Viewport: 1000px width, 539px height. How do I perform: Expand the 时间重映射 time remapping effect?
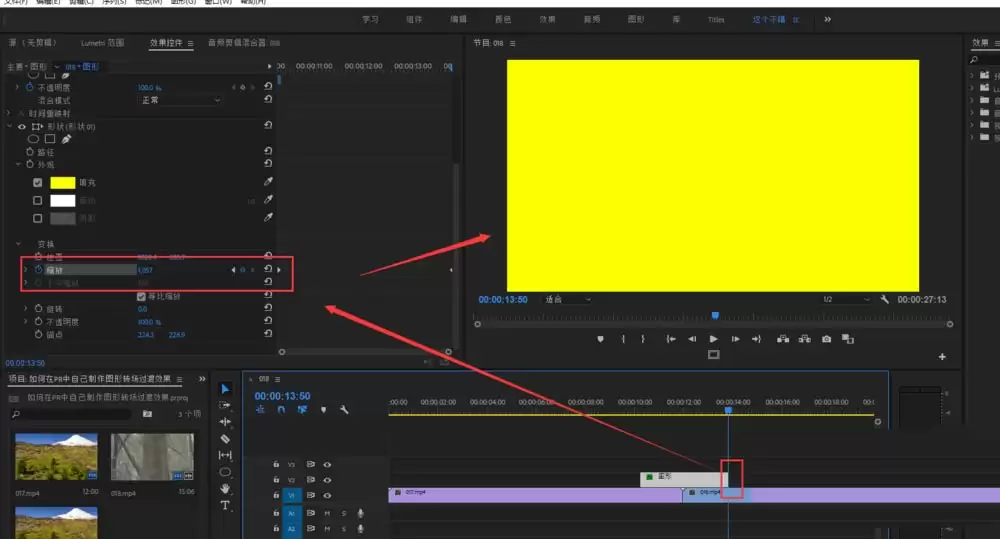[x=9, y=113]
